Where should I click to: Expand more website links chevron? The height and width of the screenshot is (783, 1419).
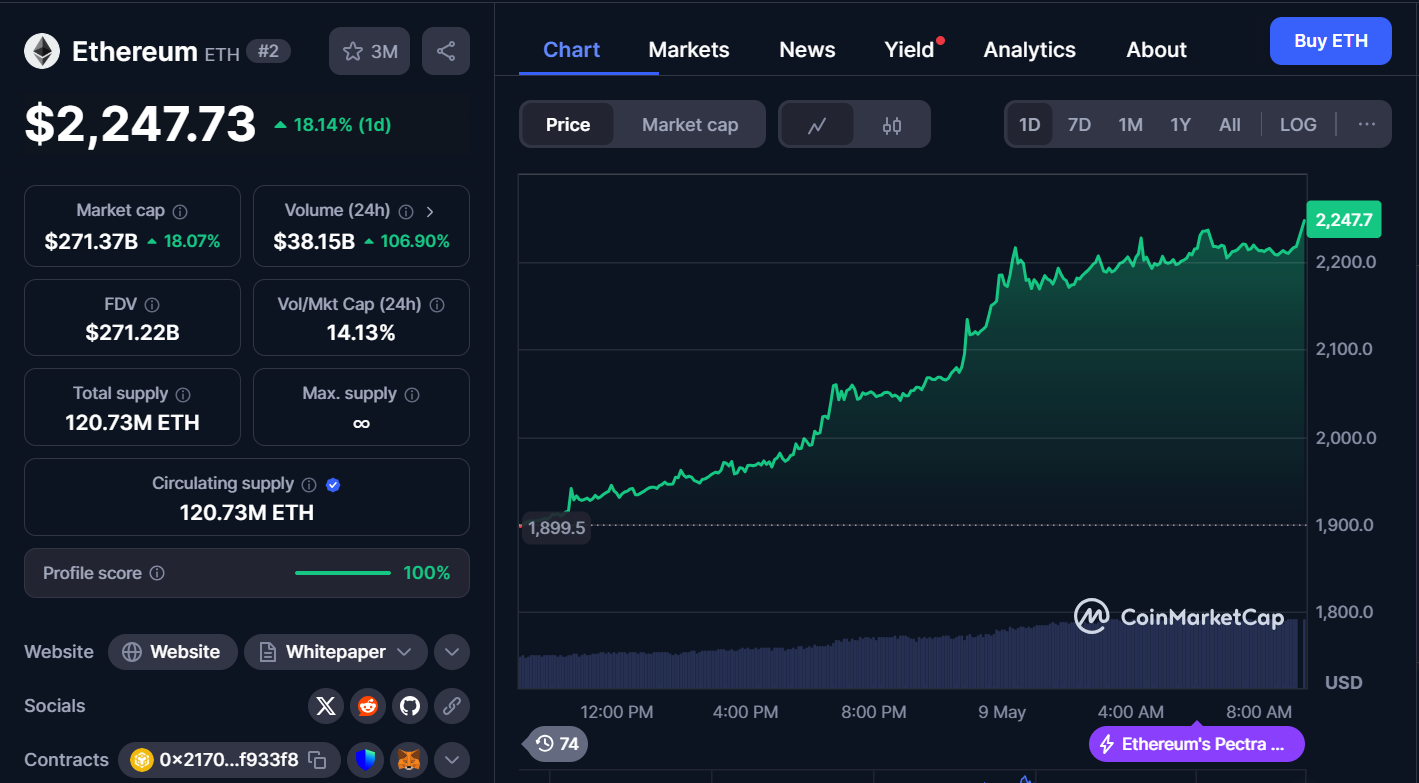coord(452,652)
